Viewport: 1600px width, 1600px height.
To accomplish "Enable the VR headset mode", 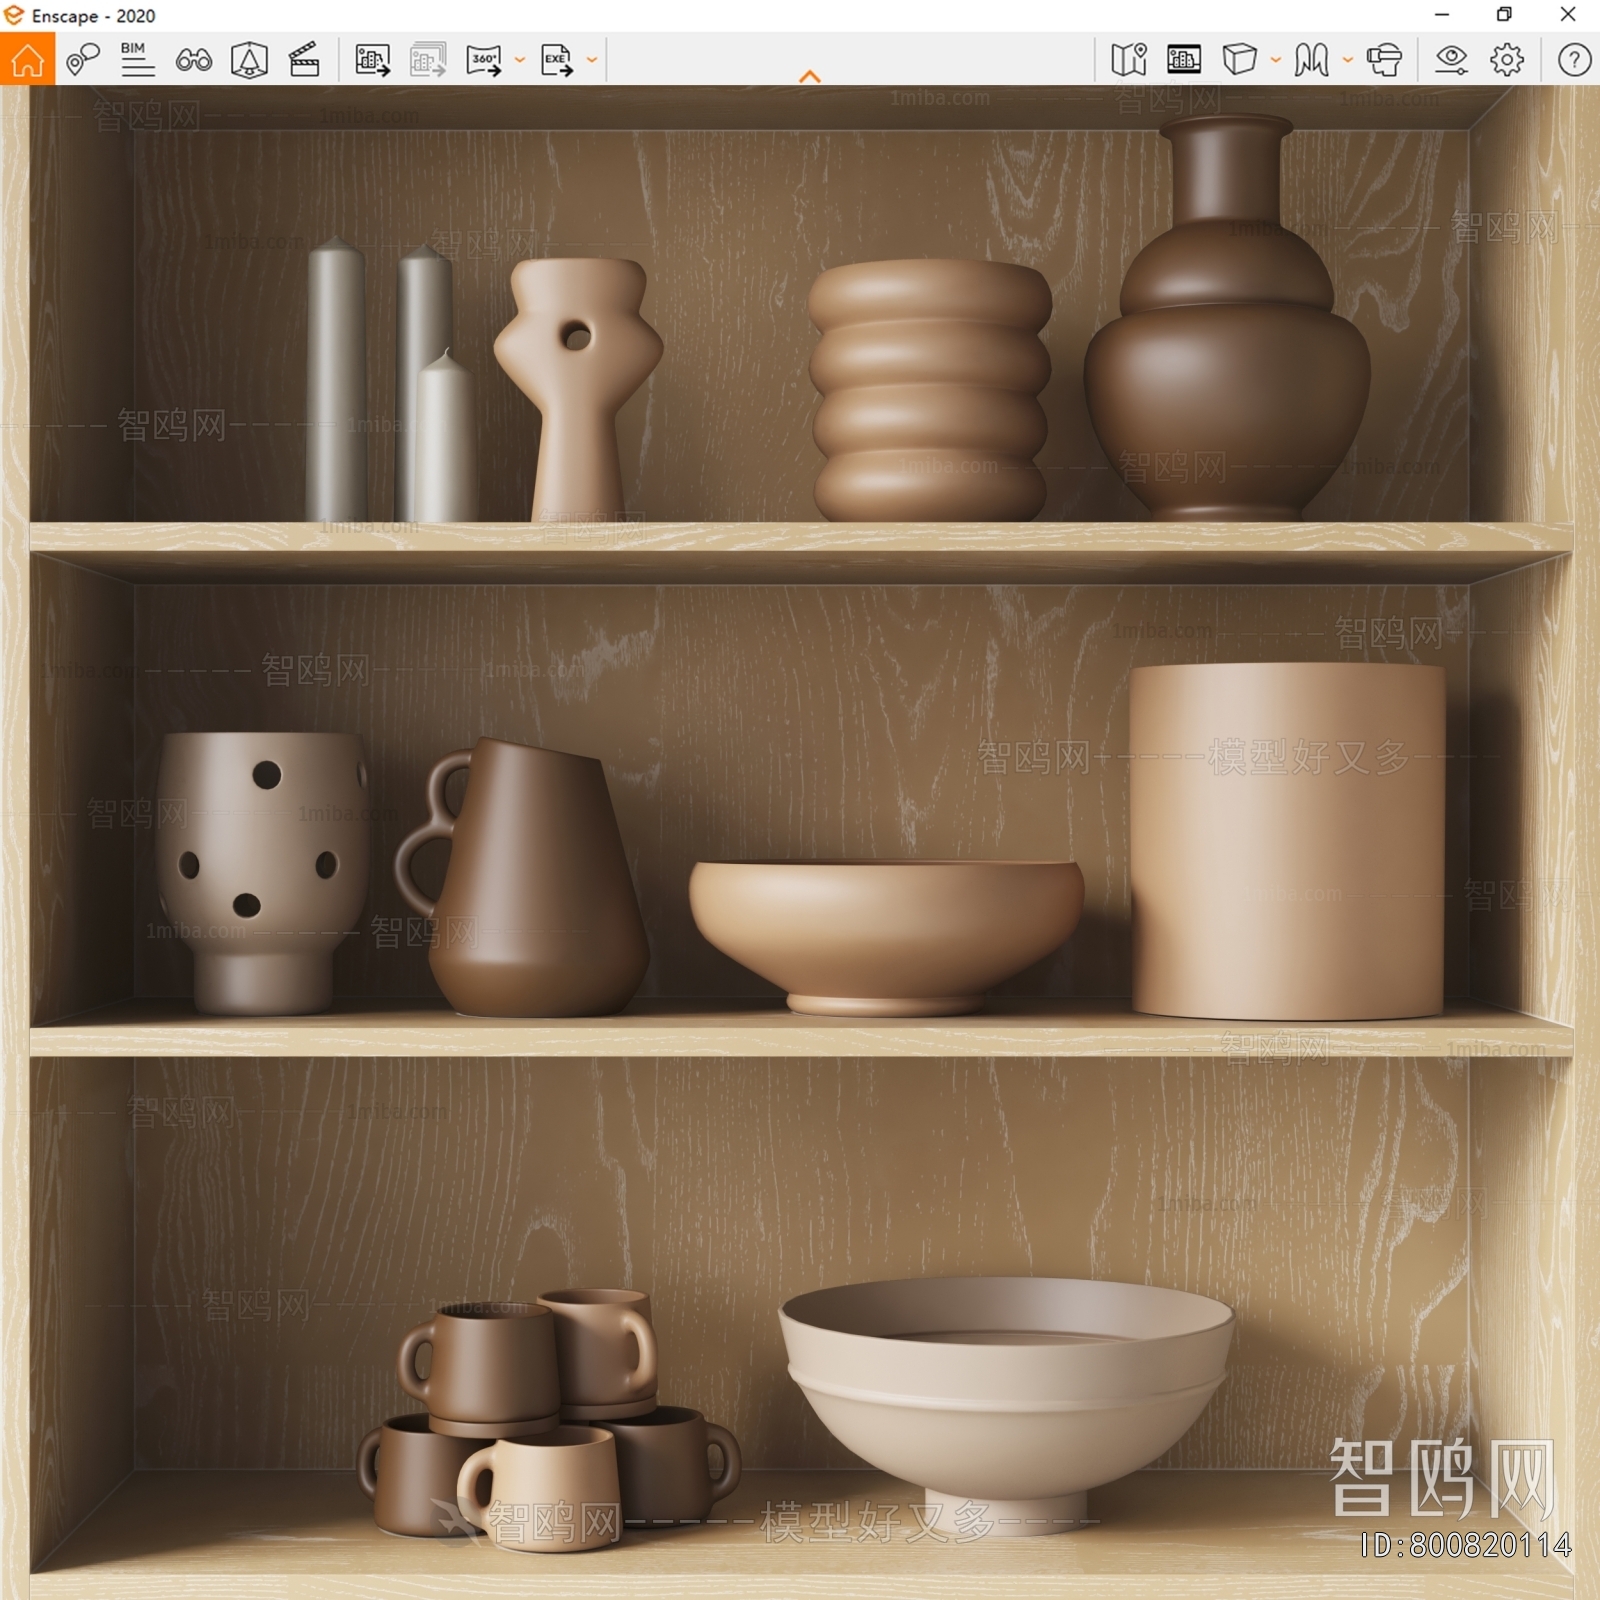I will (x=1385, y=60).
